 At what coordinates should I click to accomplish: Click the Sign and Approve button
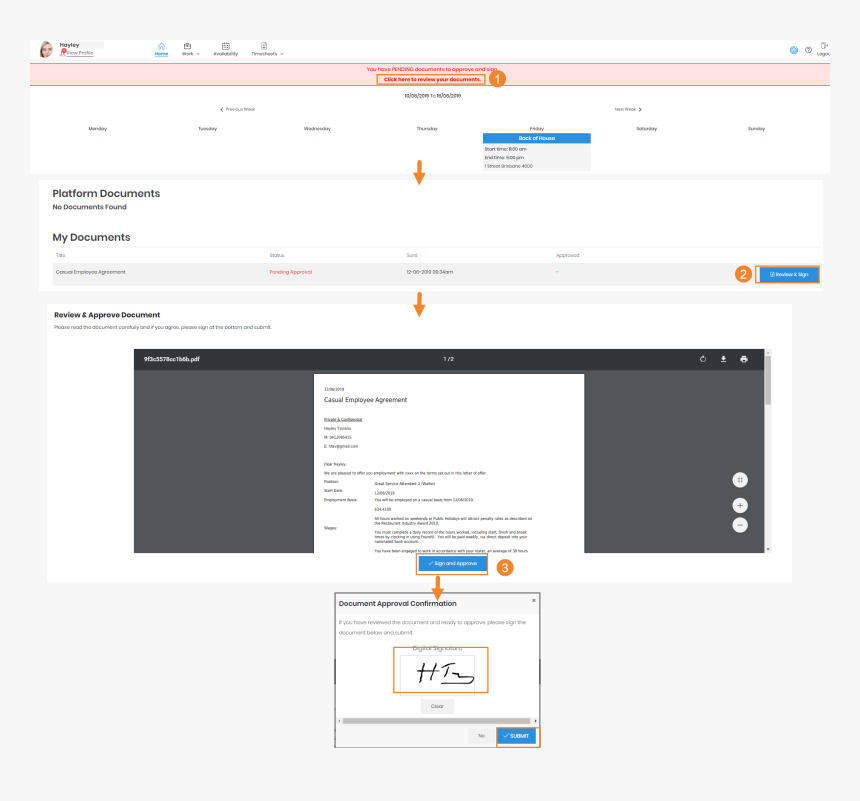pyautogui.click(x=452, y=563)
